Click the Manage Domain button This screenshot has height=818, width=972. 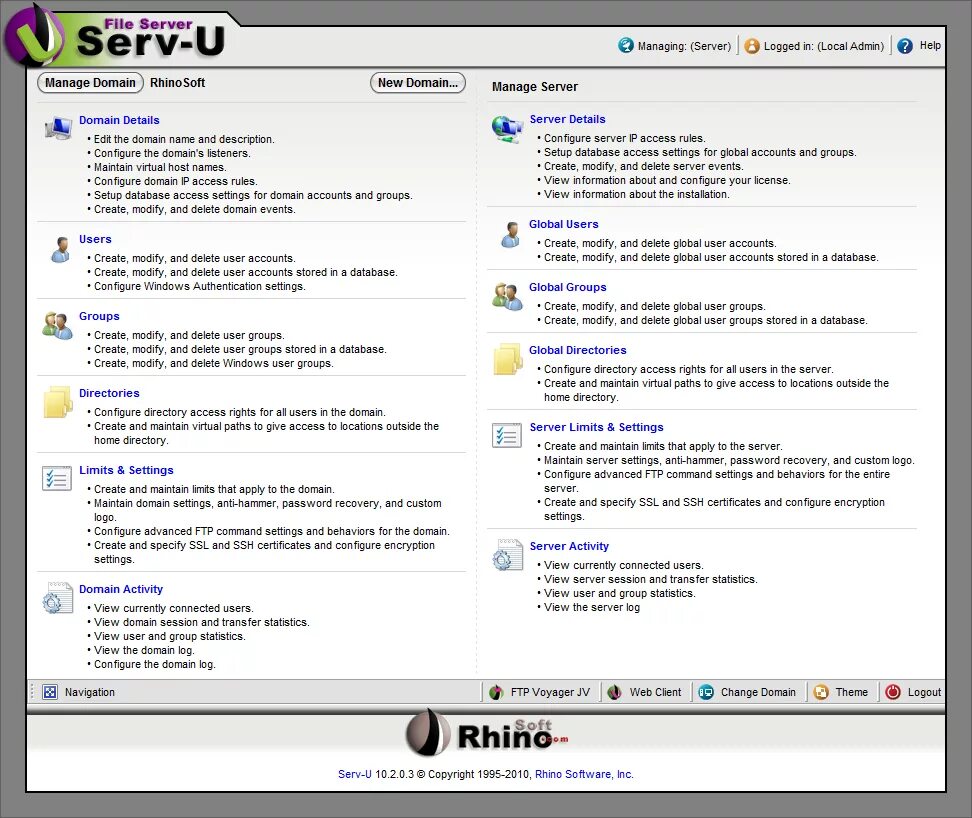point(91,82)
